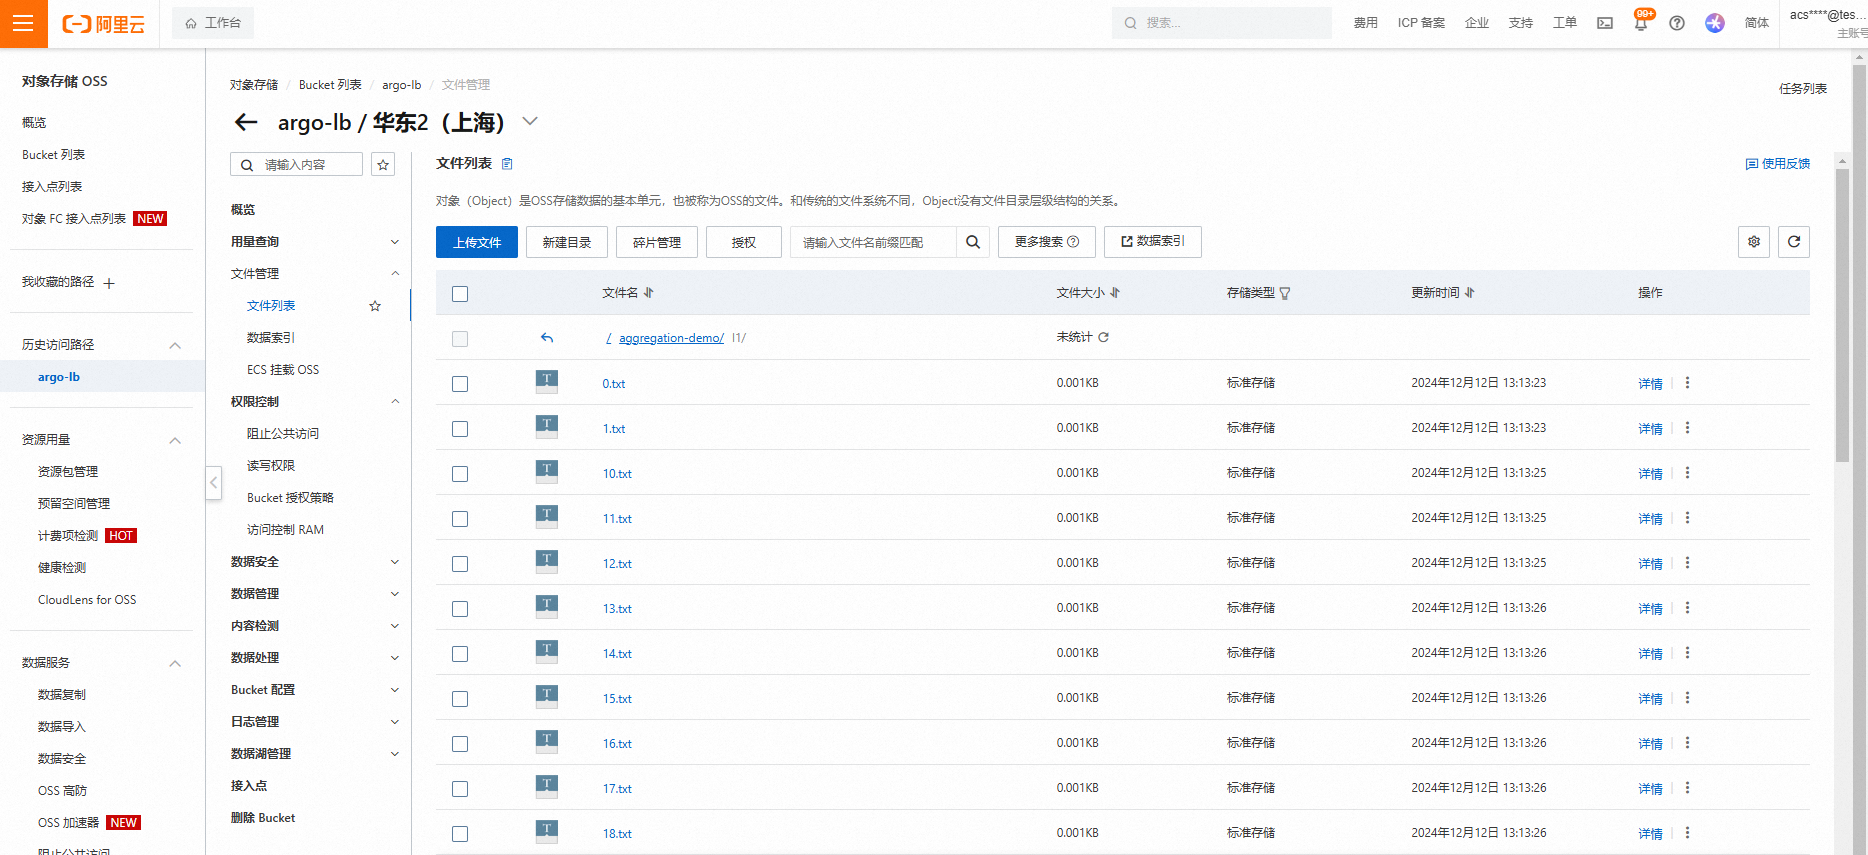Expand the 数据处理 section
This screenshot has width=1868, height=855.
[x=395, y=658]
